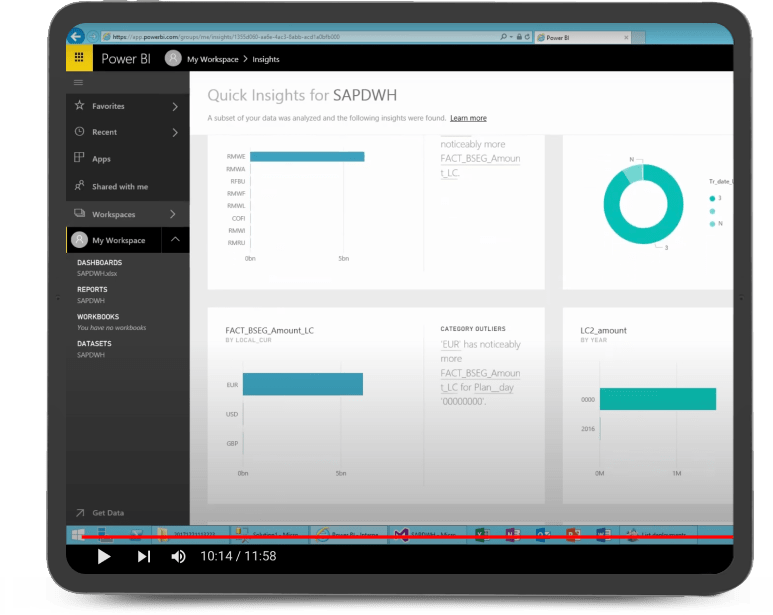The image size is (773, 615).
Task: Click the My Workspace avatar in the sidebar
Action: click(79, 240)
